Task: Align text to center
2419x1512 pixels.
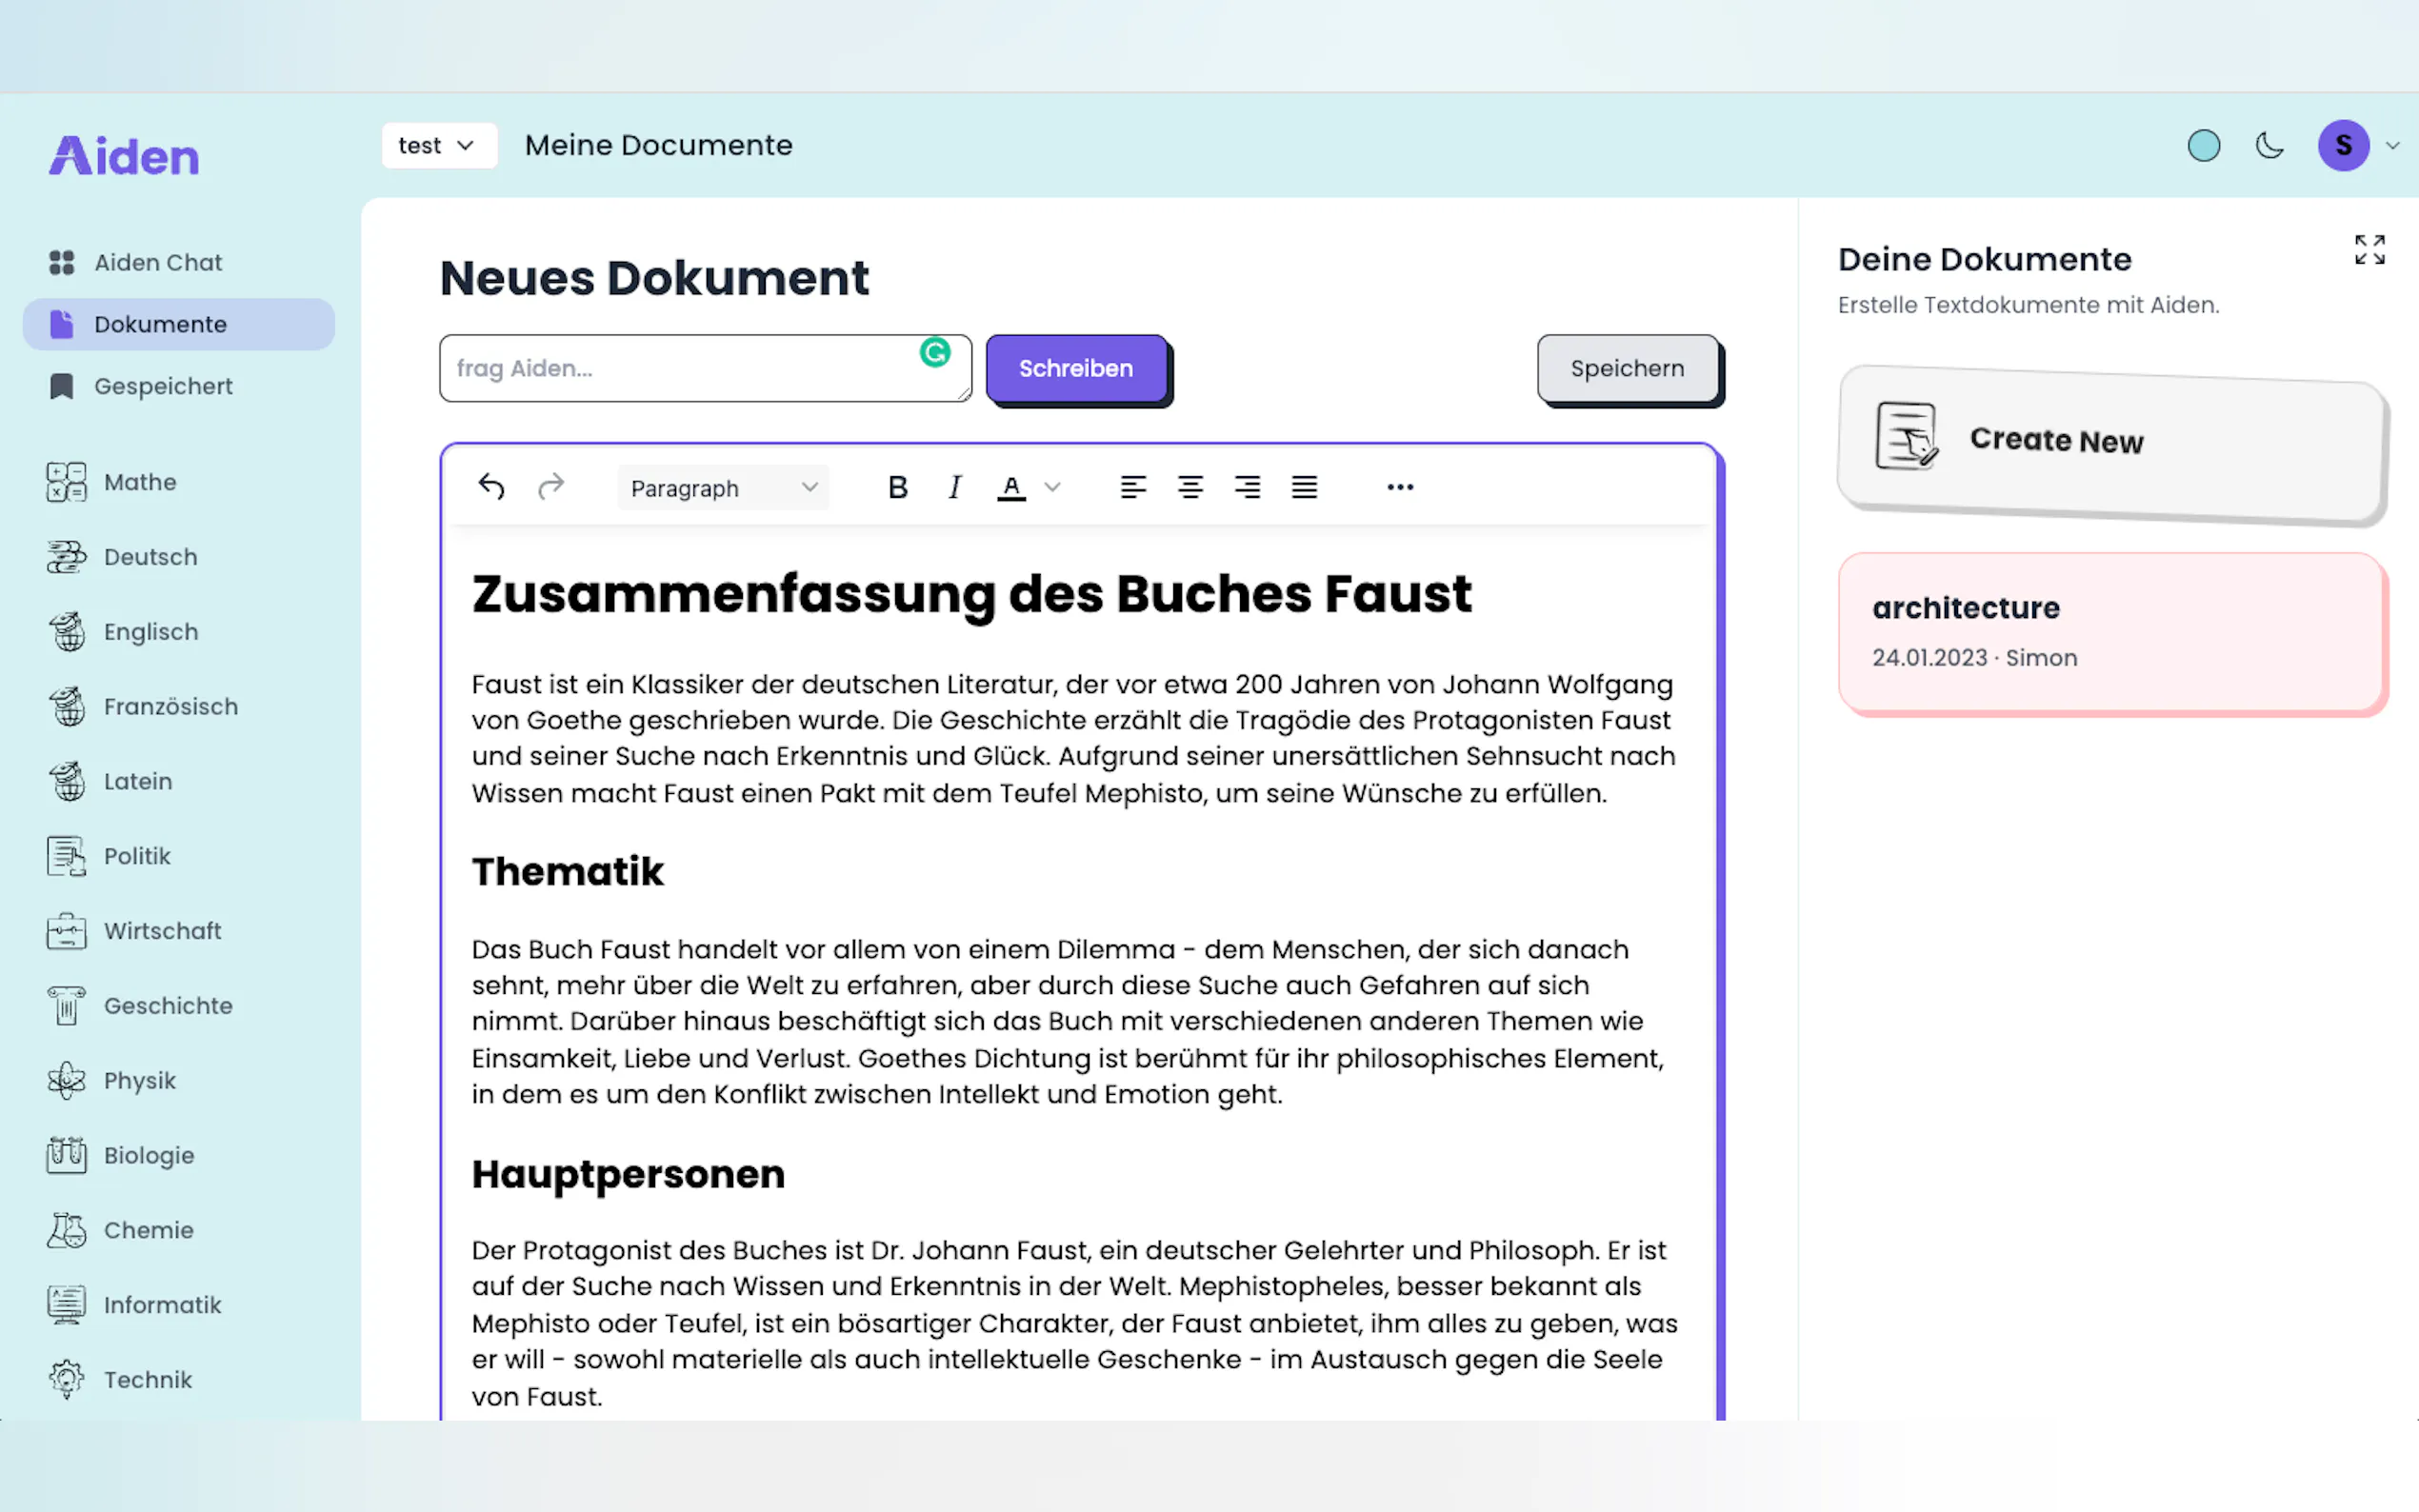Action: coord(1190,487)
